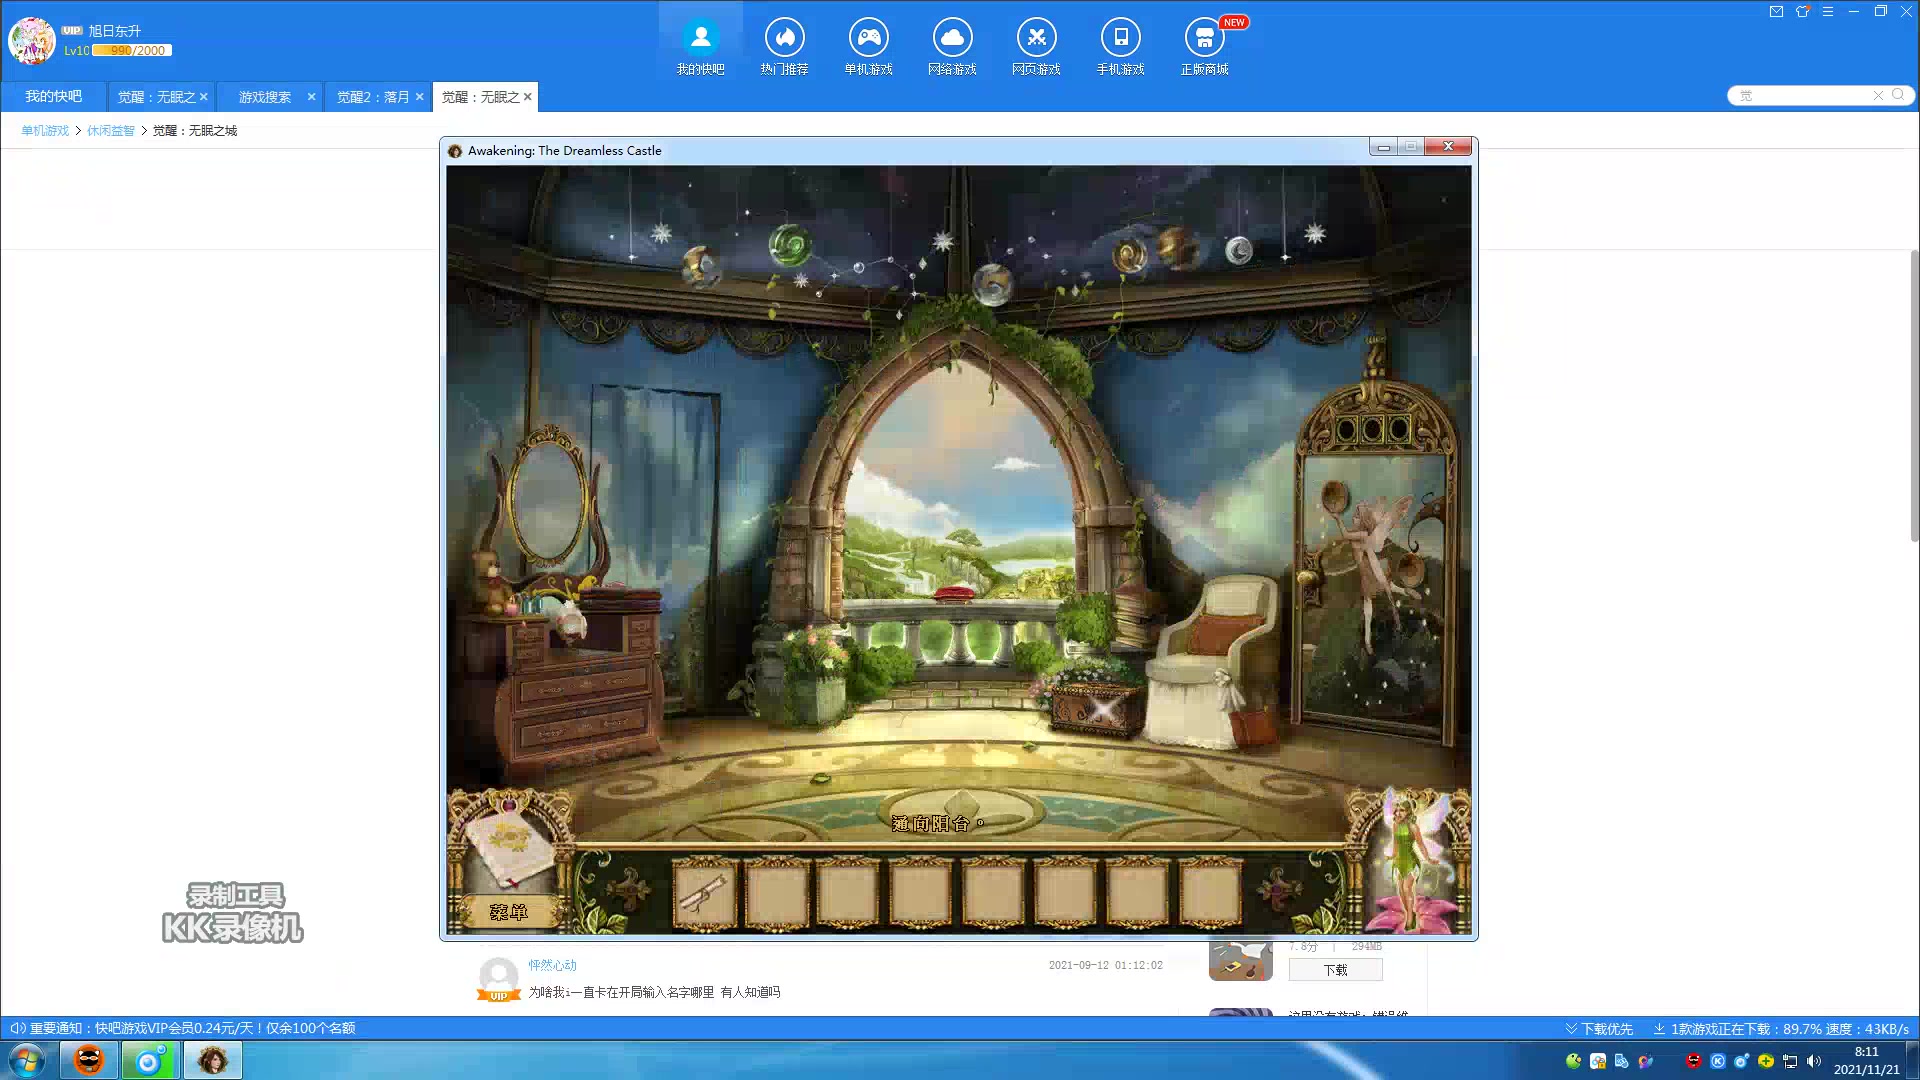Minimize the Awakening game window

(1383, 147)
